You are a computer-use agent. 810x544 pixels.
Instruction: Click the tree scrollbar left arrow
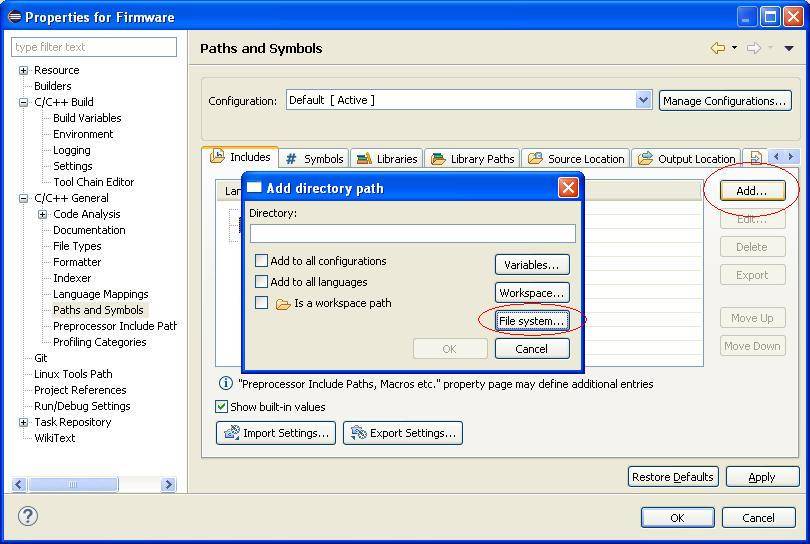pos(19,484)
